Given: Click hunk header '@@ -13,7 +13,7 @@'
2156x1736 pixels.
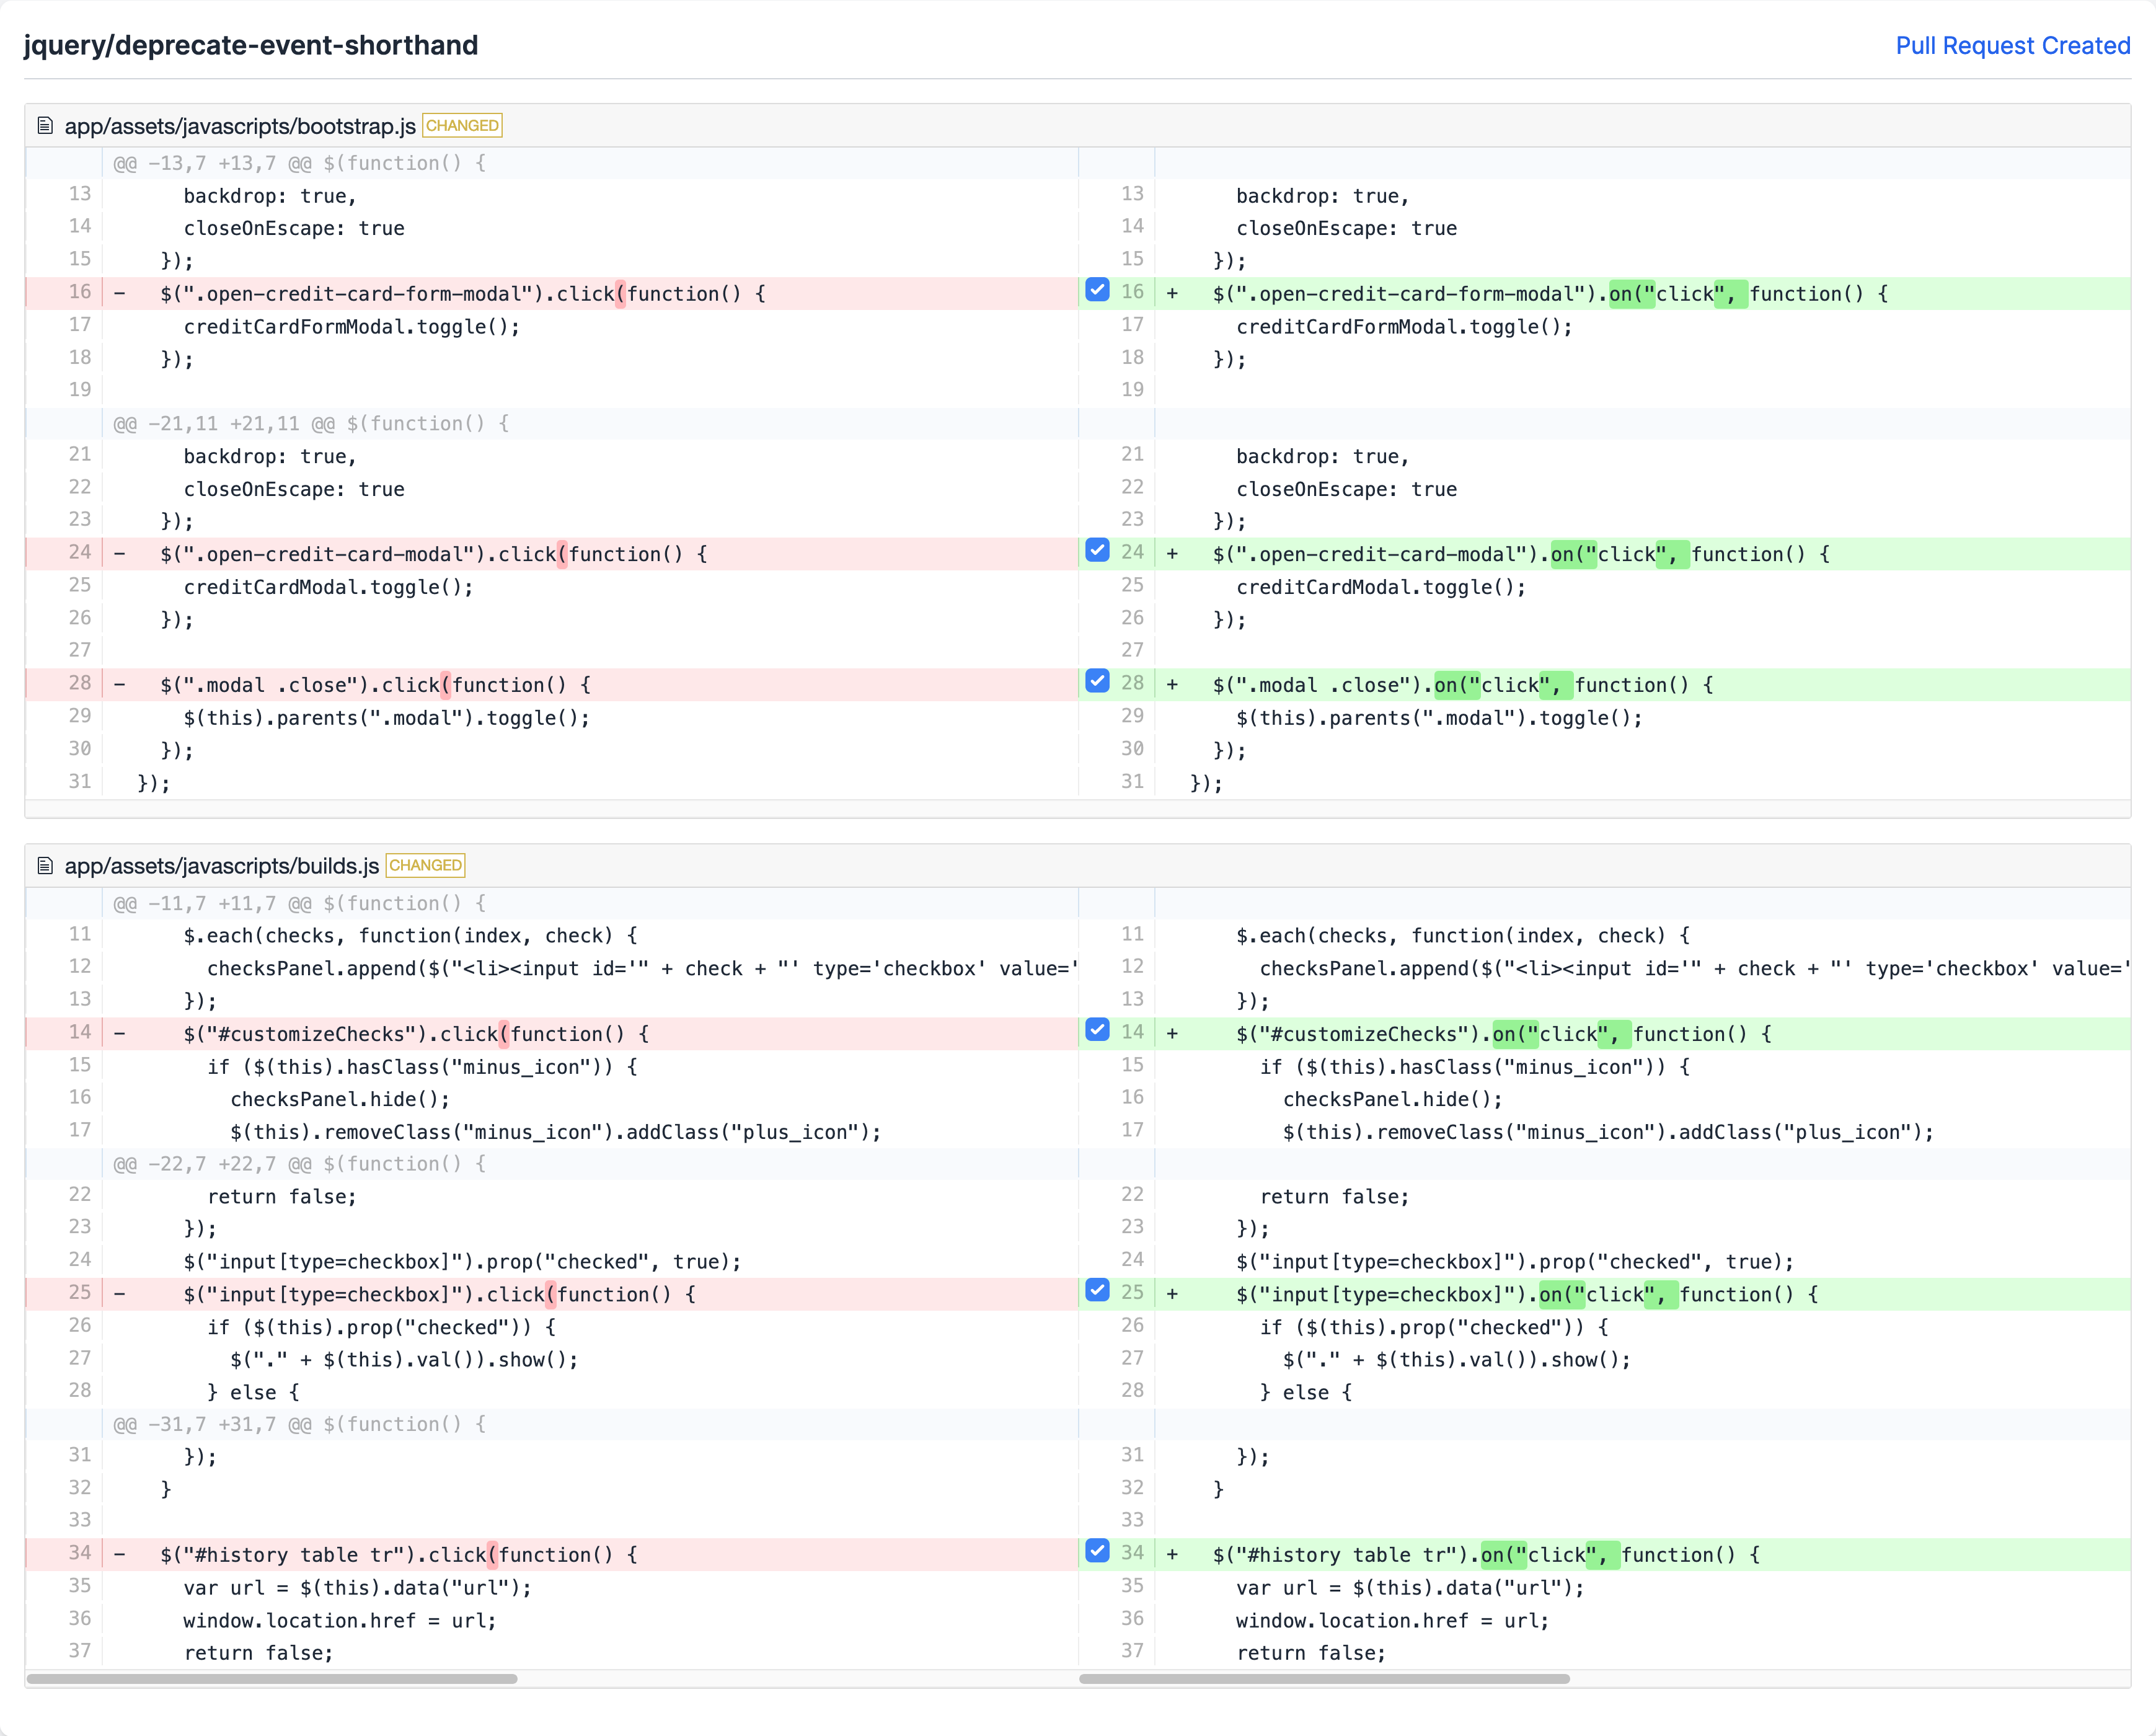Looking at the screenshot, I should tap(300, 163).
